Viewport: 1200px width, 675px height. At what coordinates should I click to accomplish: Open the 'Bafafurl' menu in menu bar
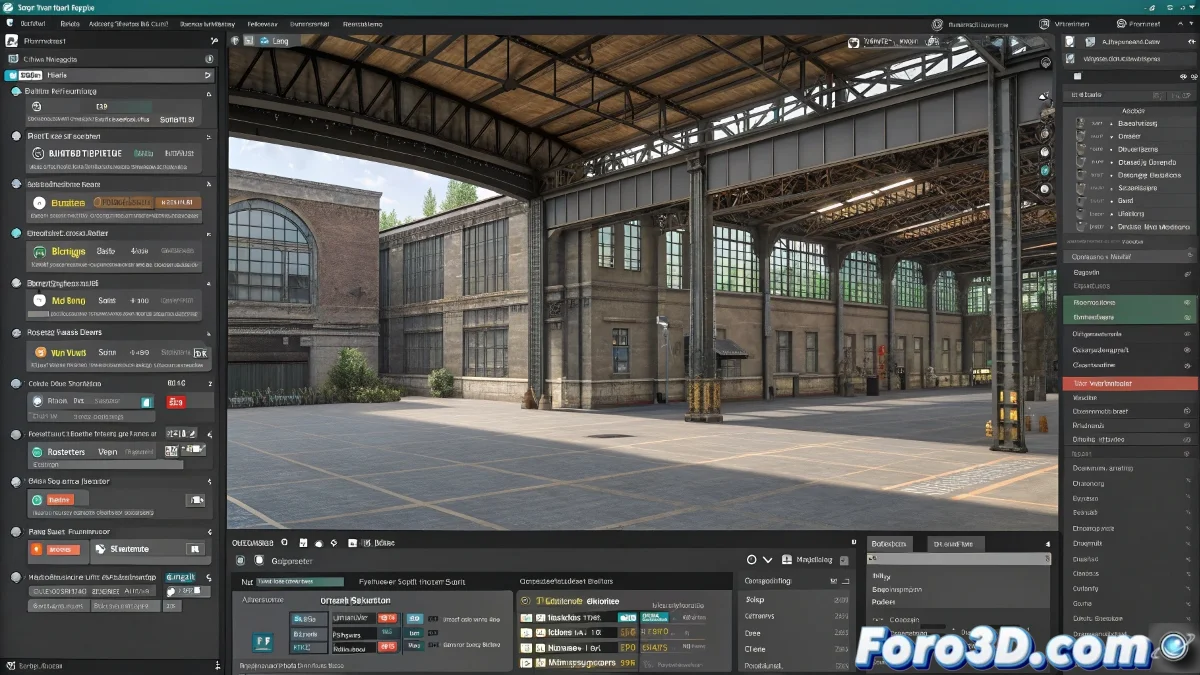tap(33, 22)
